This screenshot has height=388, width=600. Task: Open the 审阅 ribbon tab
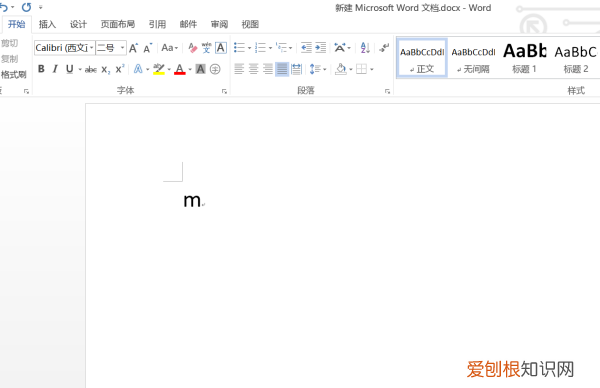click(x=219, y=24)
